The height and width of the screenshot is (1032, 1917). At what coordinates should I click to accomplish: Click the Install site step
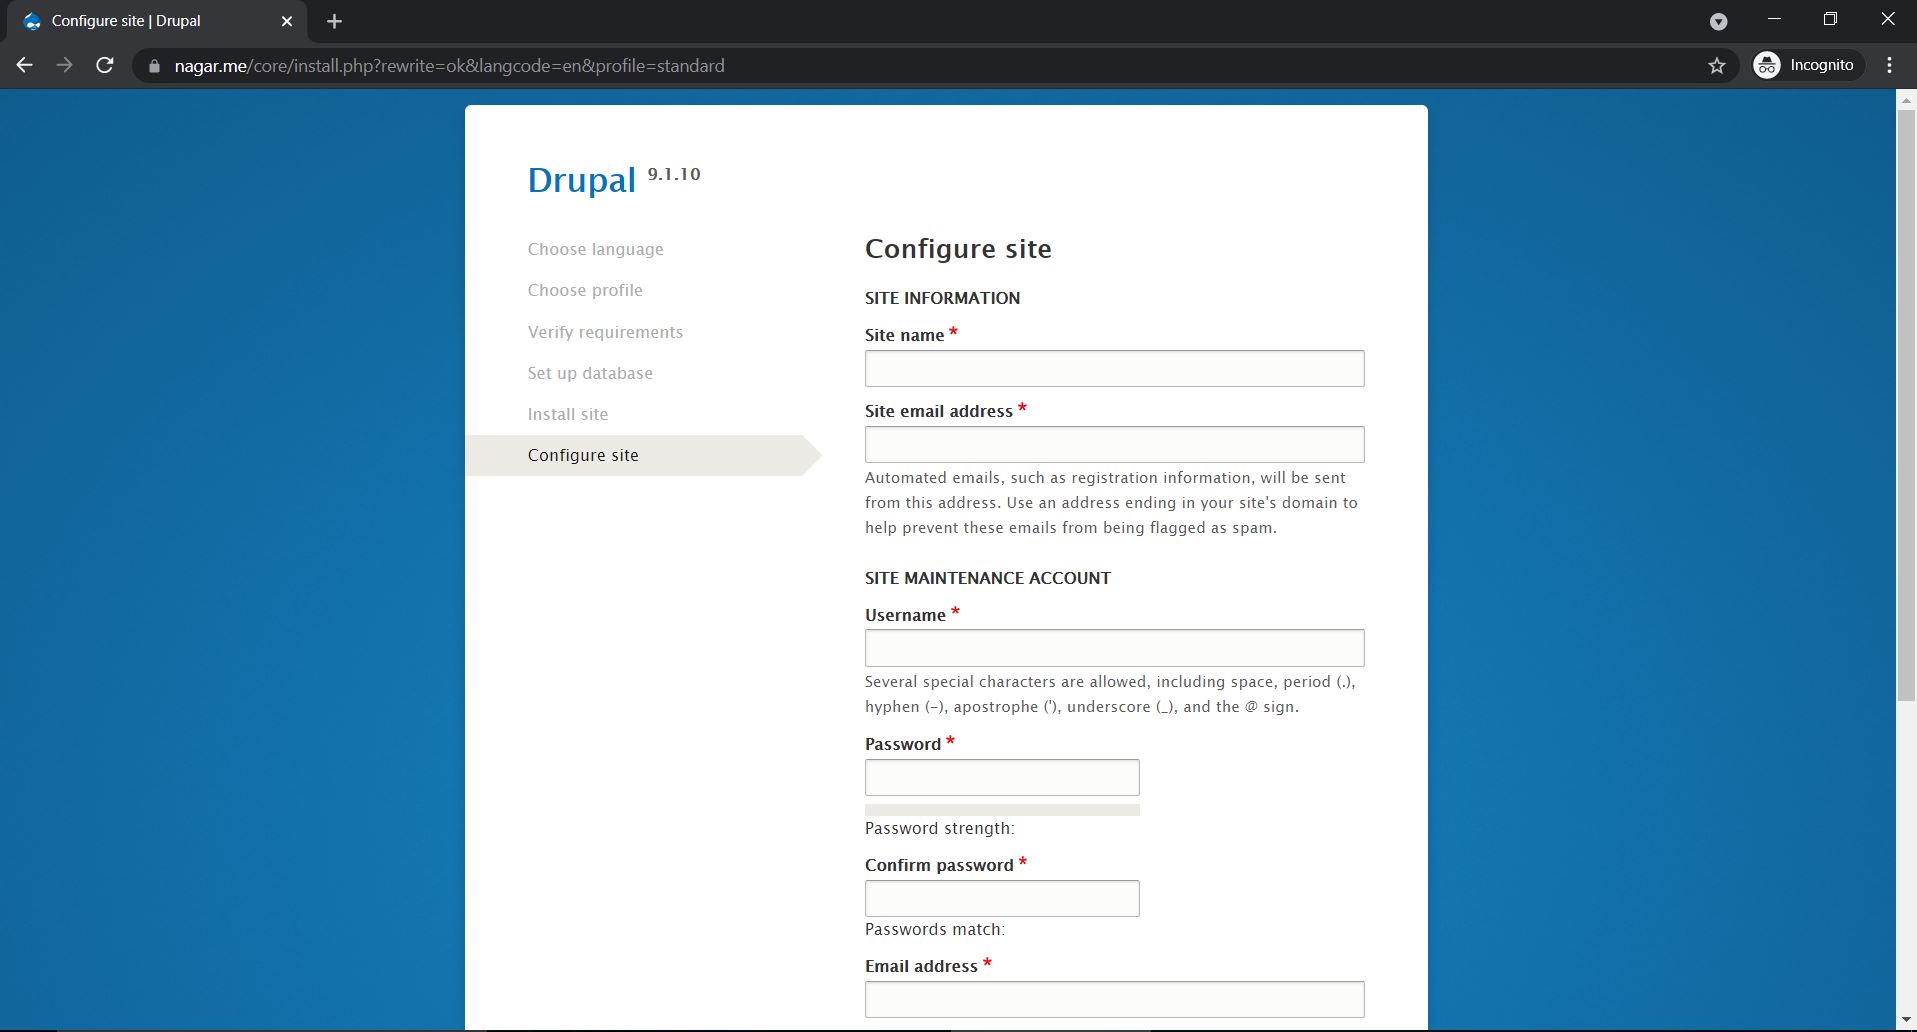tap(568, 414)
